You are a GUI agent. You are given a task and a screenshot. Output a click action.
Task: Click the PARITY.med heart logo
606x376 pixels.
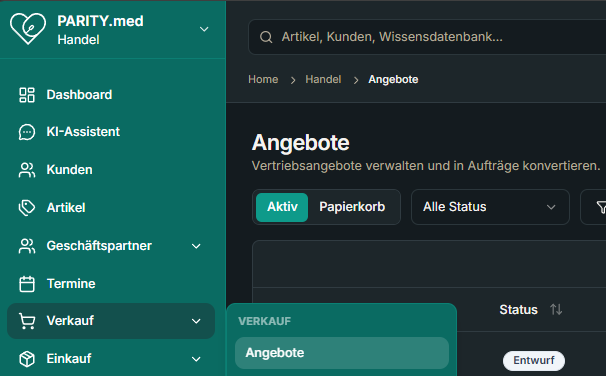(28, 29)
